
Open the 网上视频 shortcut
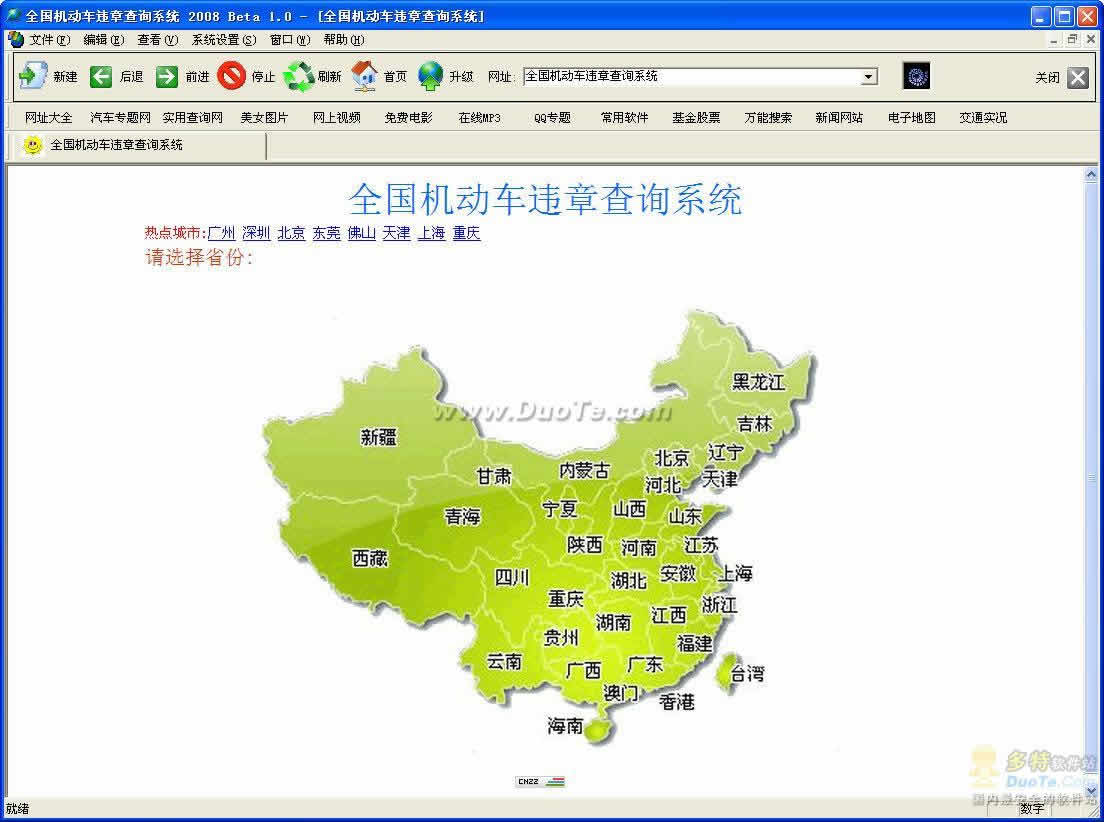(337, 118)
